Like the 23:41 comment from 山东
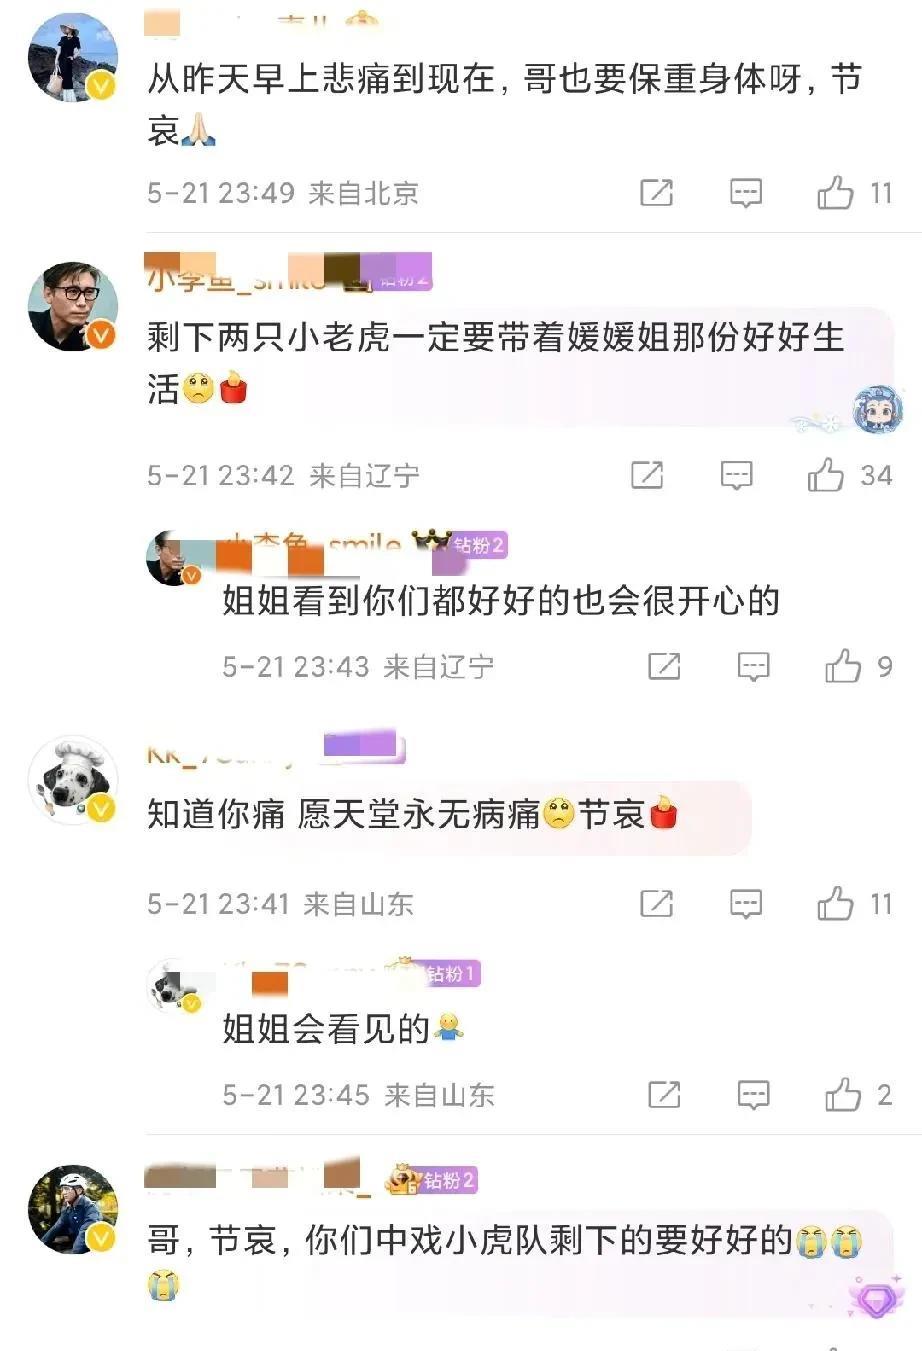The width and height of the screenshot is (922, 1351). [835, 904]
